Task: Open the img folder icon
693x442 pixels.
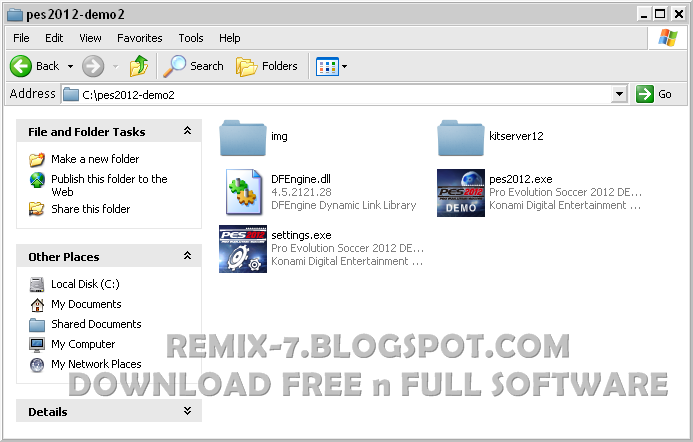Action: pyautogui.click(x=243, y=137)
